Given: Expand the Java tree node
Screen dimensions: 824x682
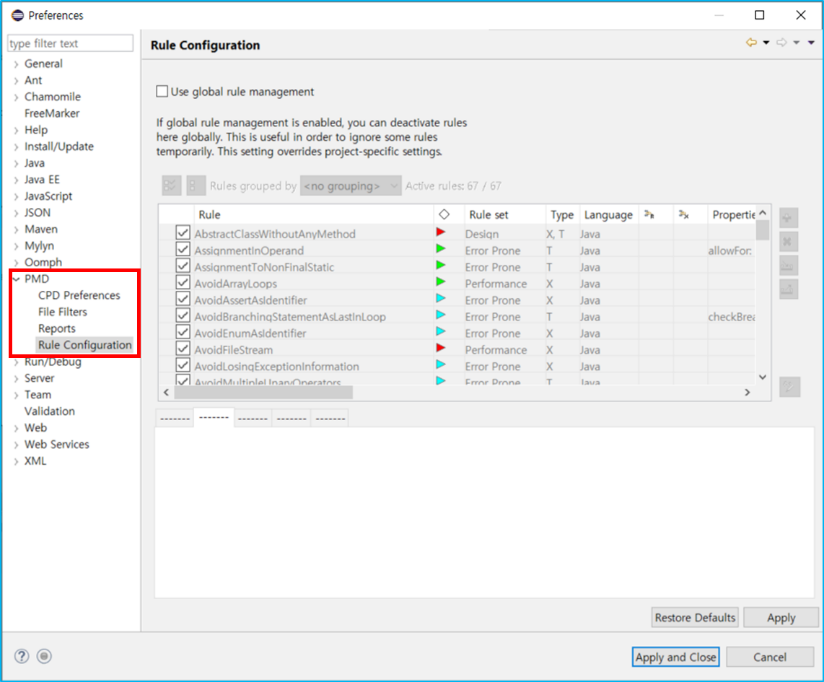Looking at the screenshot, I should [x=16, y=163].
